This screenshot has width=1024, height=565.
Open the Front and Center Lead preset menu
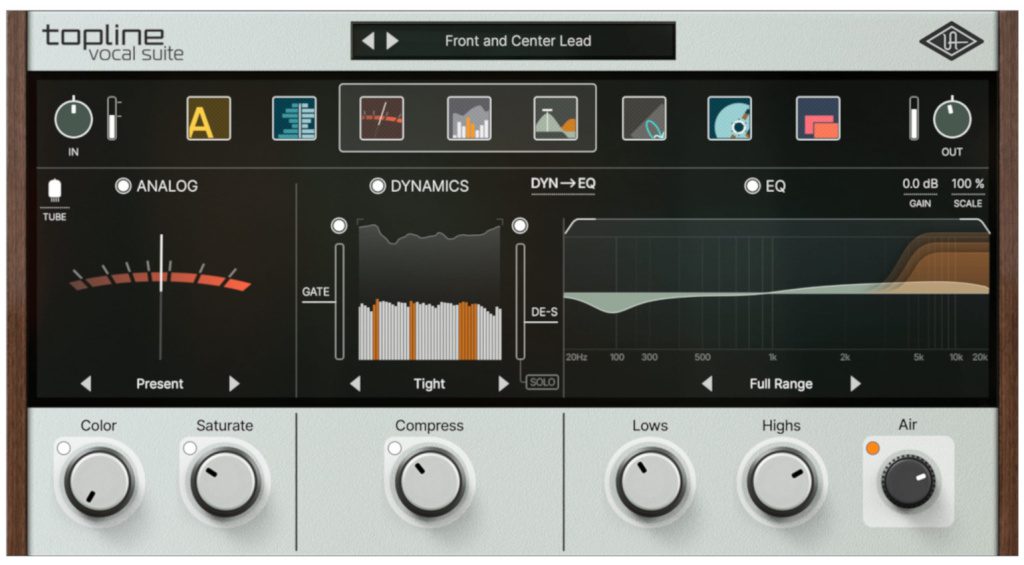coord(517,41)
